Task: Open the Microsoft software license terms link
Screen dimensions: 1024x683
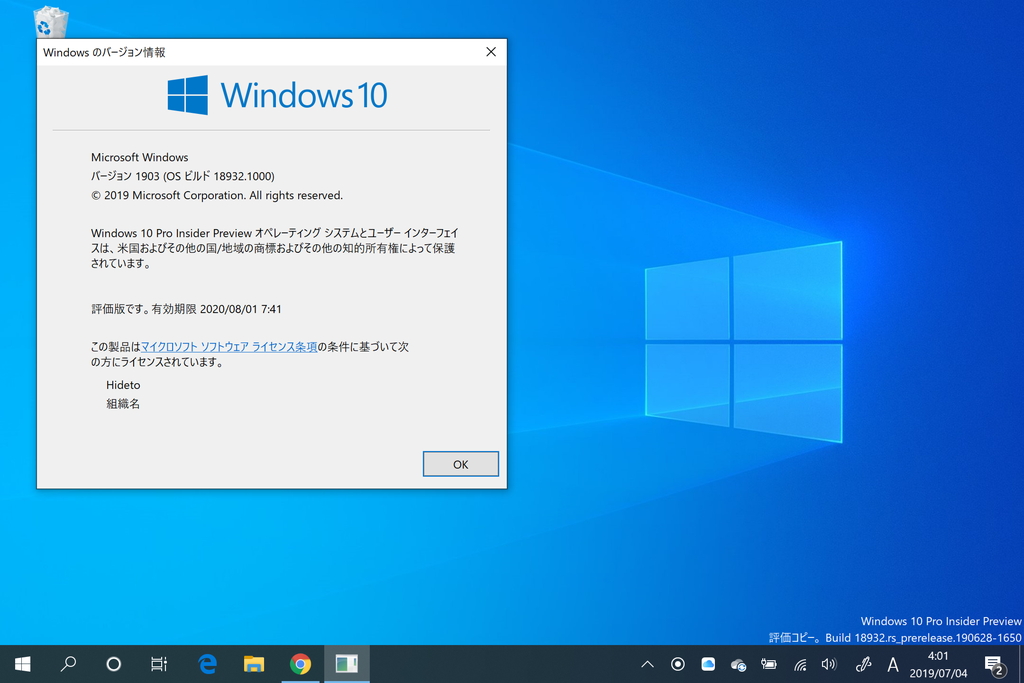Action: tap(232, 346)
